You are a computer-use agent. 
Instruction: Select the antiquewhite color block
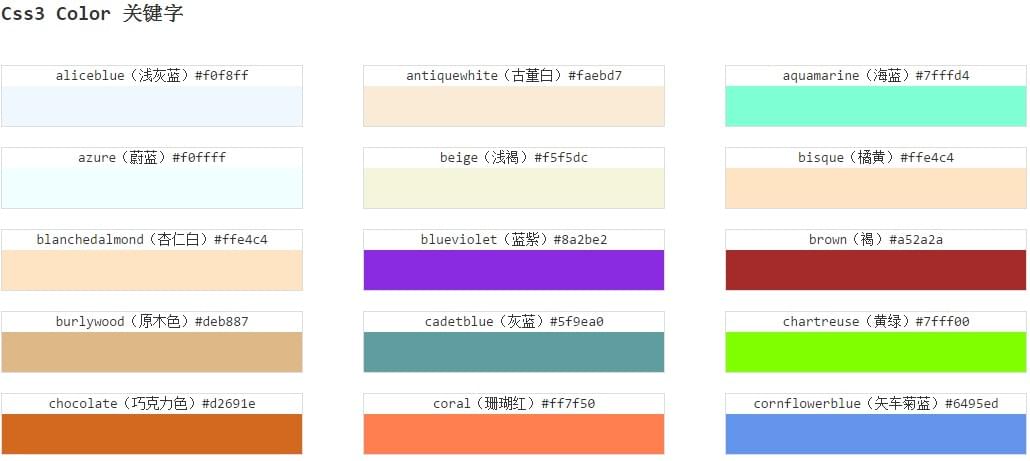pyautogui.click(x=514, y=106)
